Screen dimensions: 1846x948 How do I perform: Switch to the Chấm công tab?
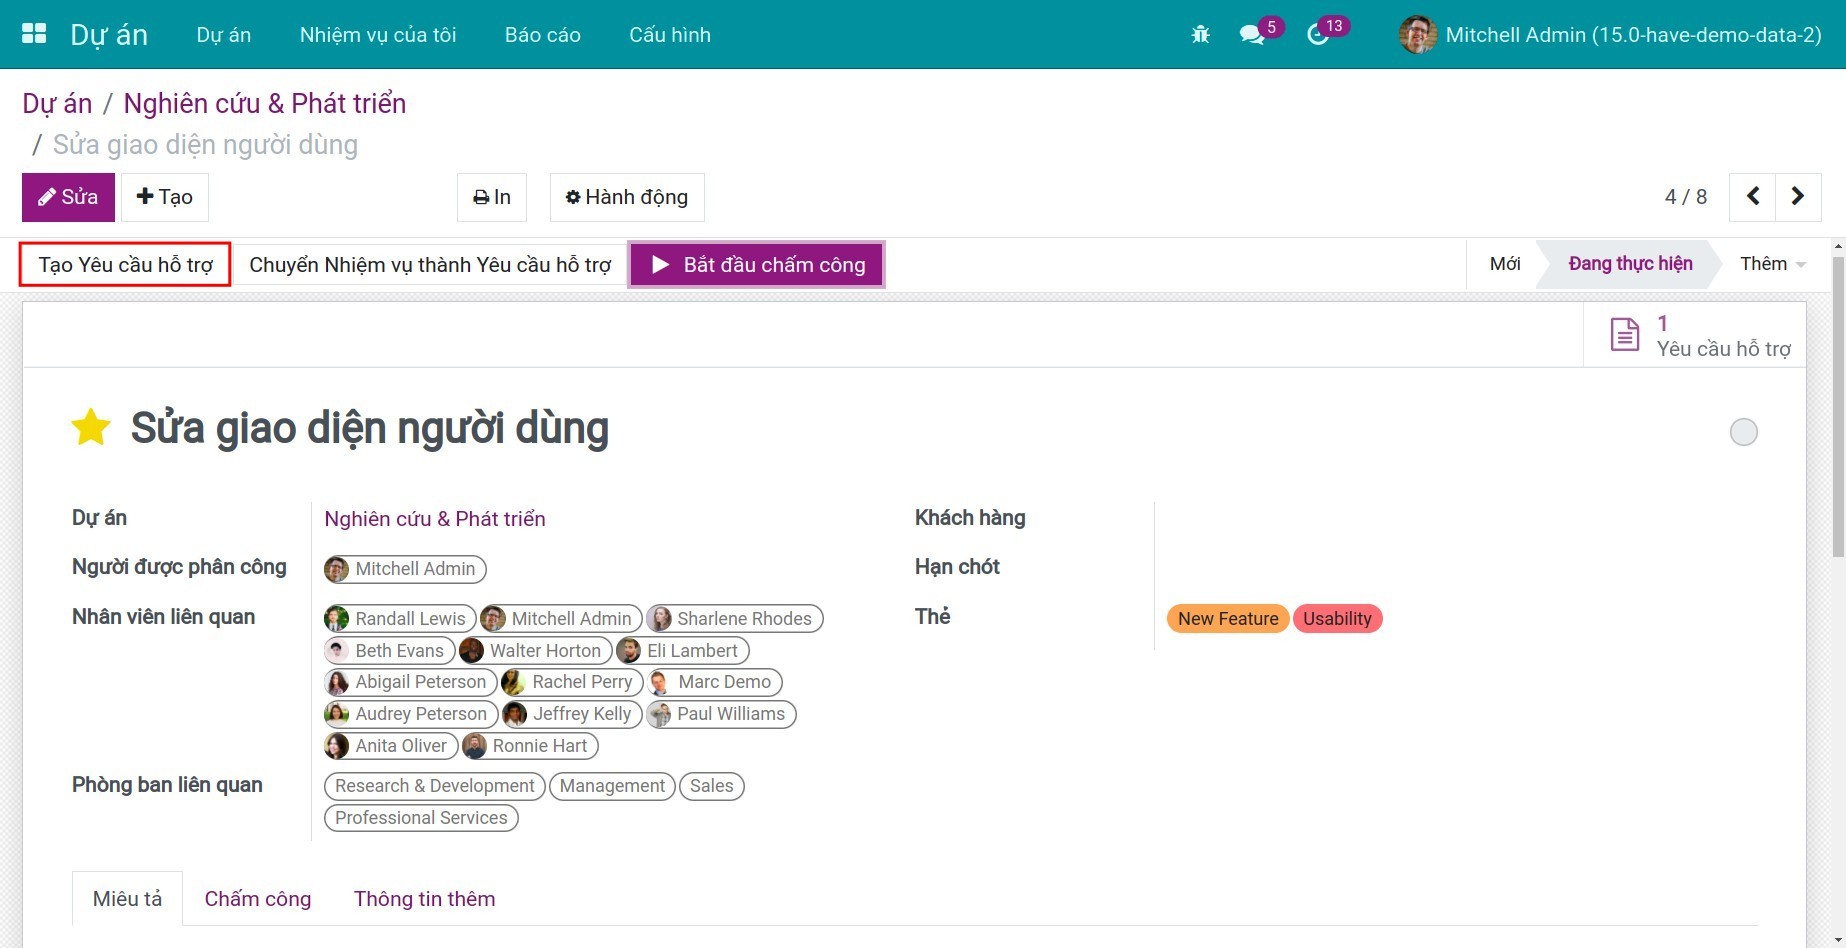pyautogui.click(x=257, y=899)
